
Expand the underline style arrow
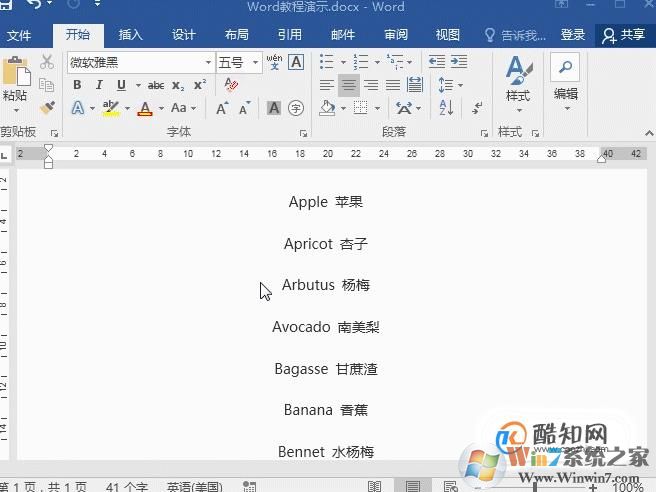point(138,85)
